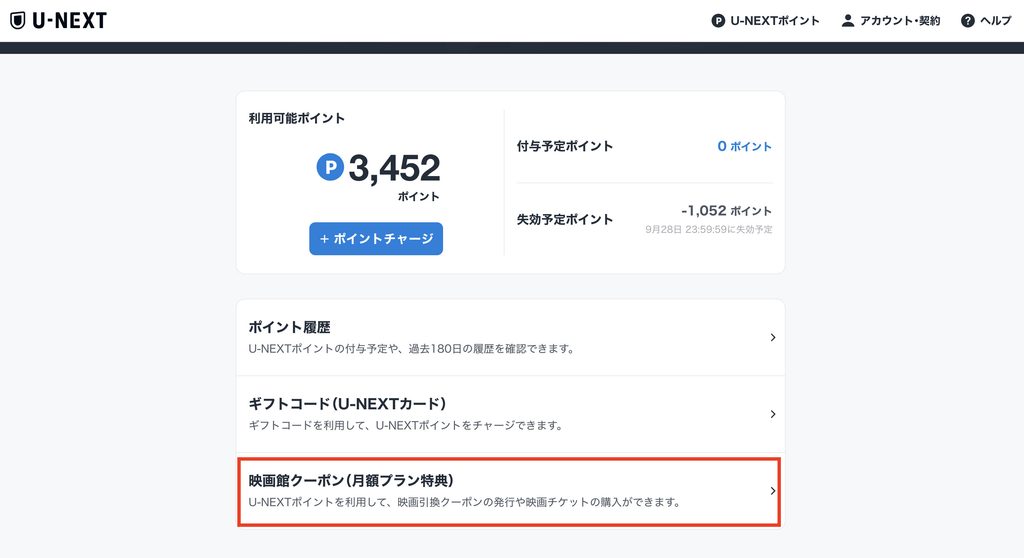Open the ポイント履歴 row title
Screen dimensions: 1024x558
[x=289, y=327]
